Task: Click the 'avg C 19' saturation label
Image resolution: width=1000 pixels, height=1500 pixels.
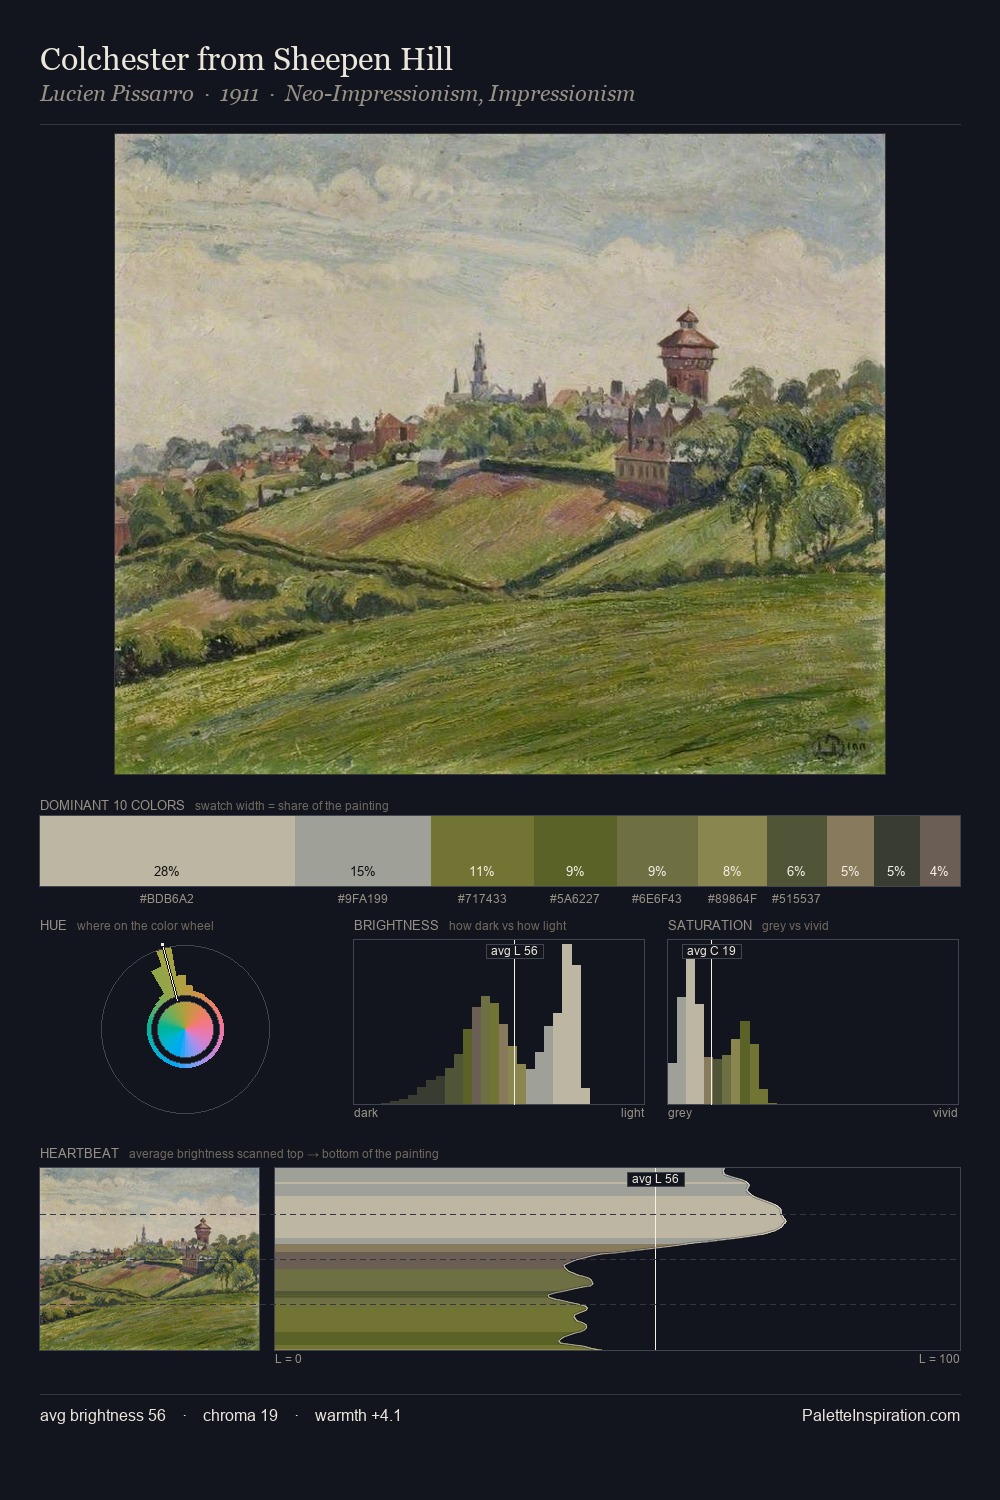Action: [711, 951]
